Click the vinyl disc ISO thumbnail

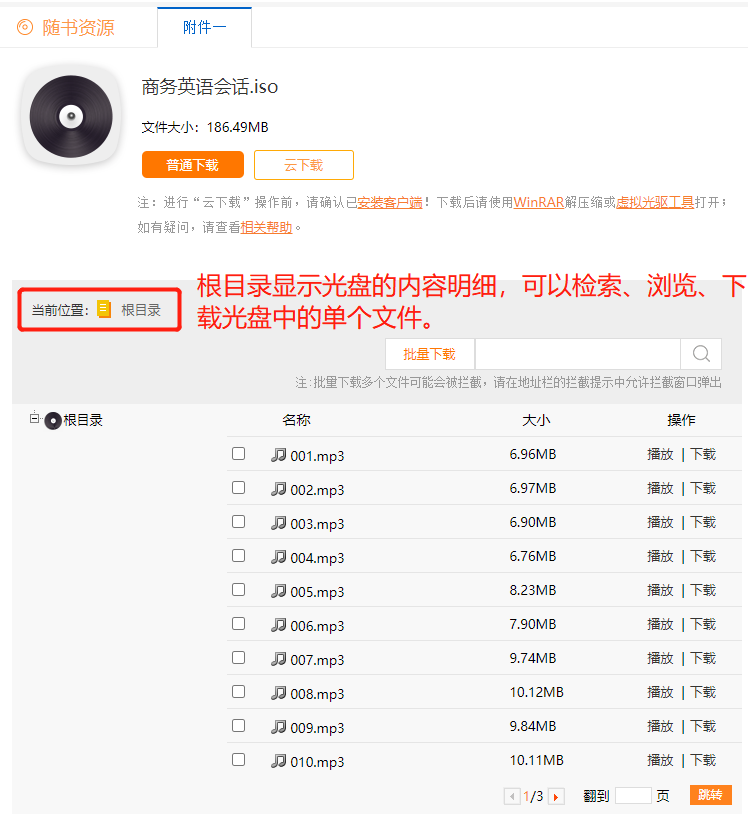click(x=71, y=117)
